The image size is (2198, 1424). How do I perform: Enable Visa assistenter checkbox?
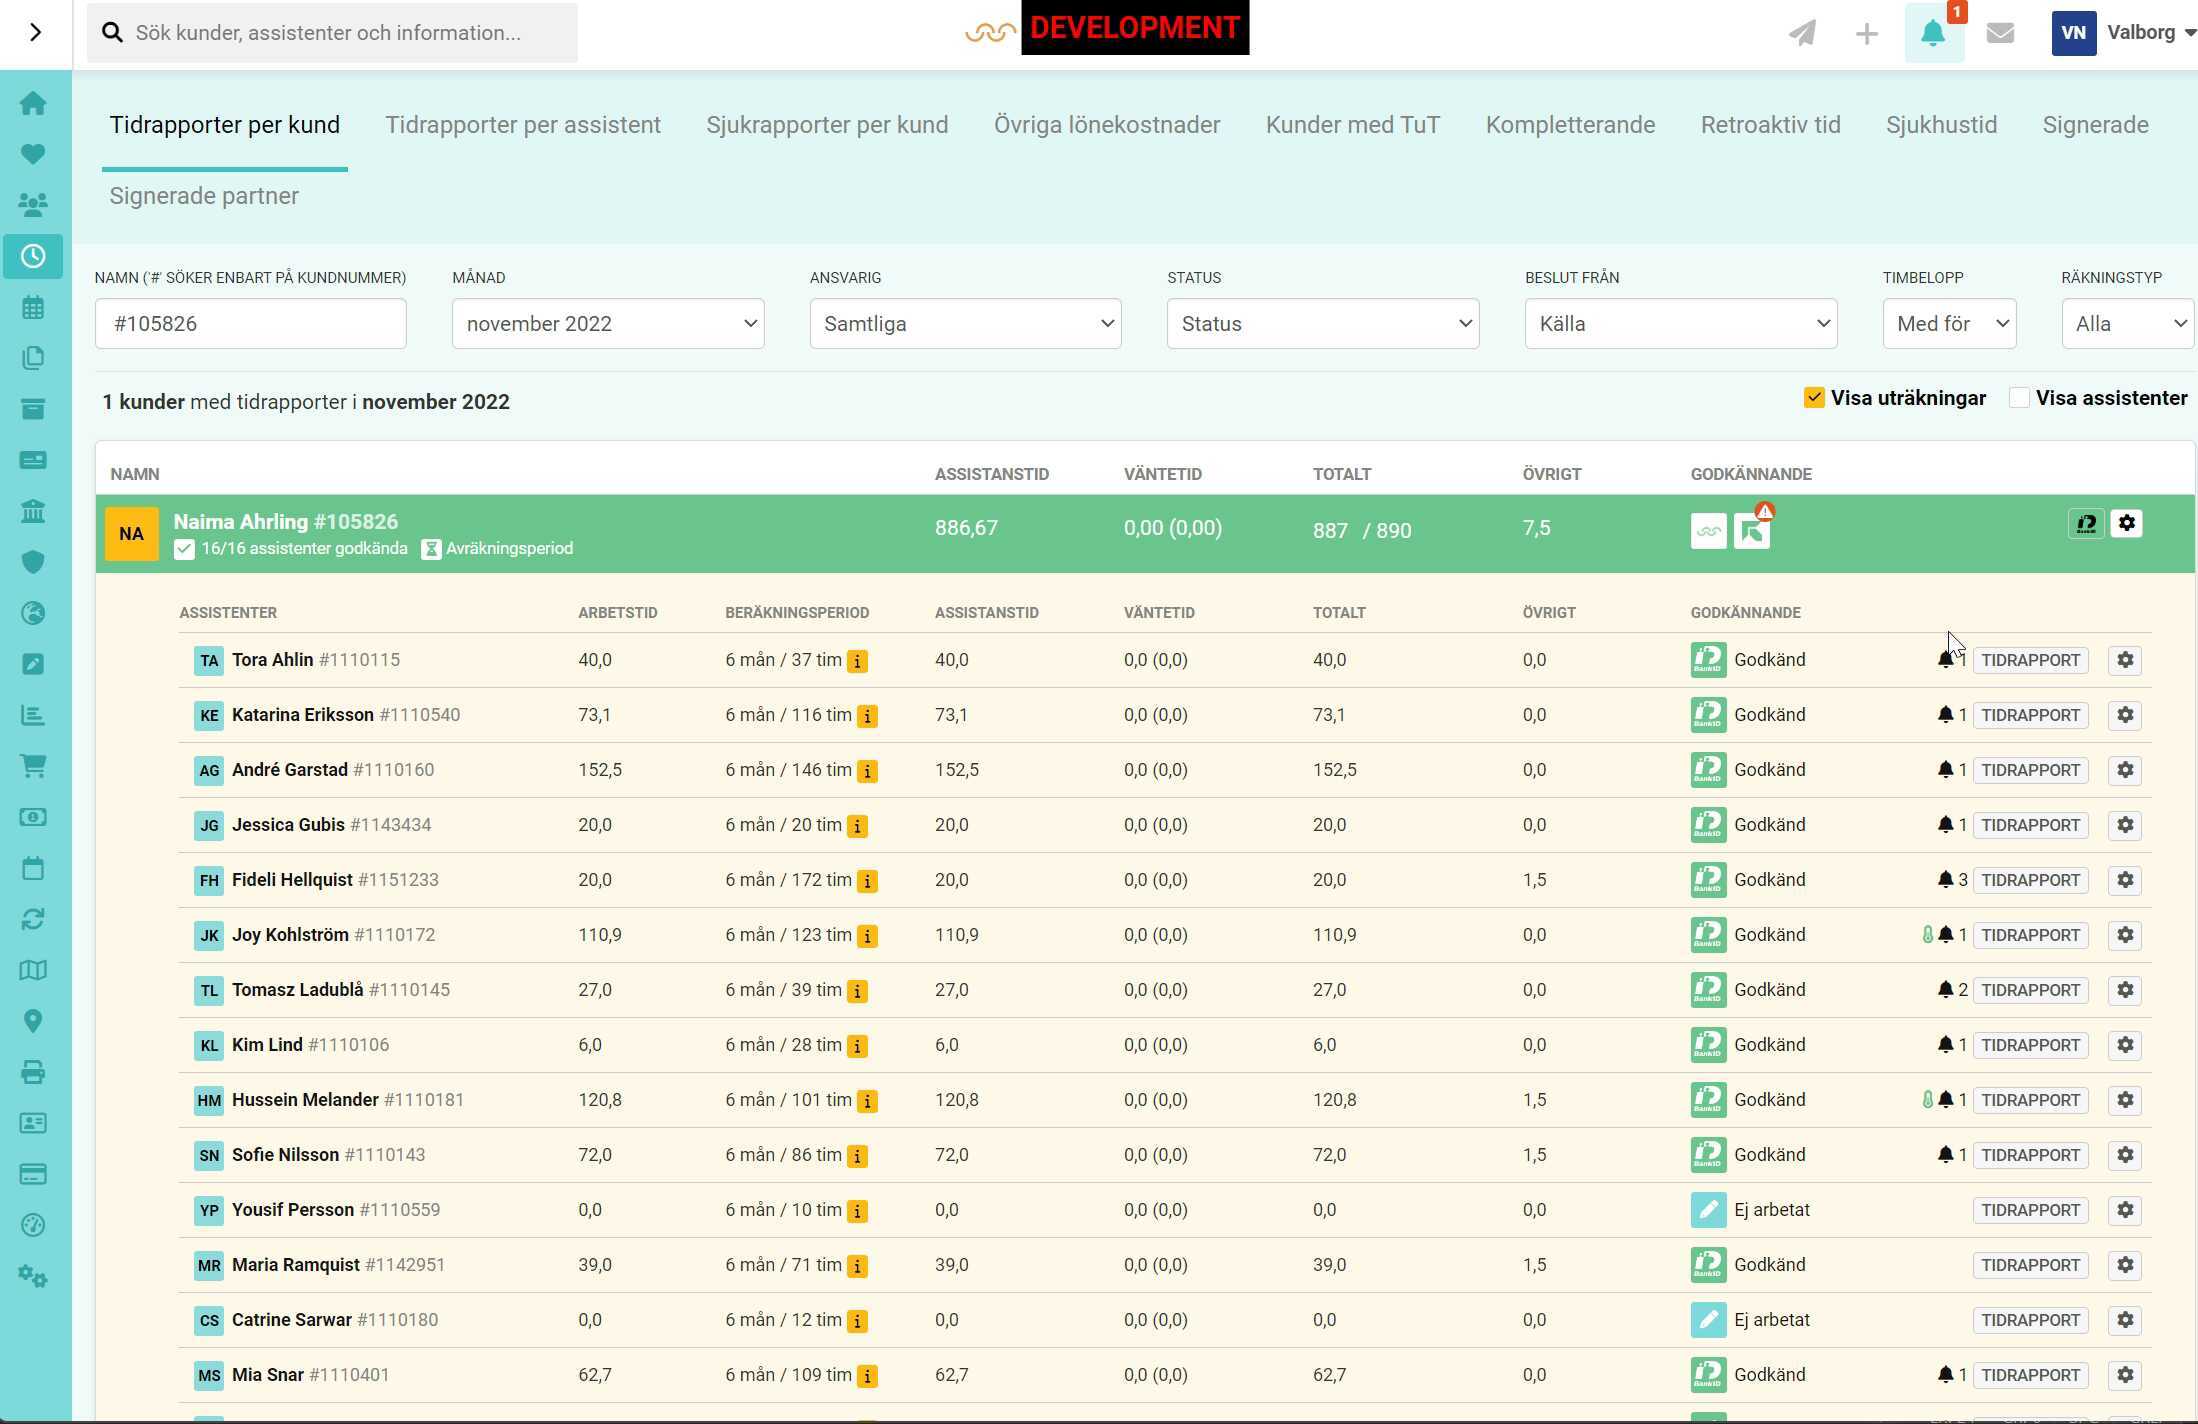point(2018,398)
